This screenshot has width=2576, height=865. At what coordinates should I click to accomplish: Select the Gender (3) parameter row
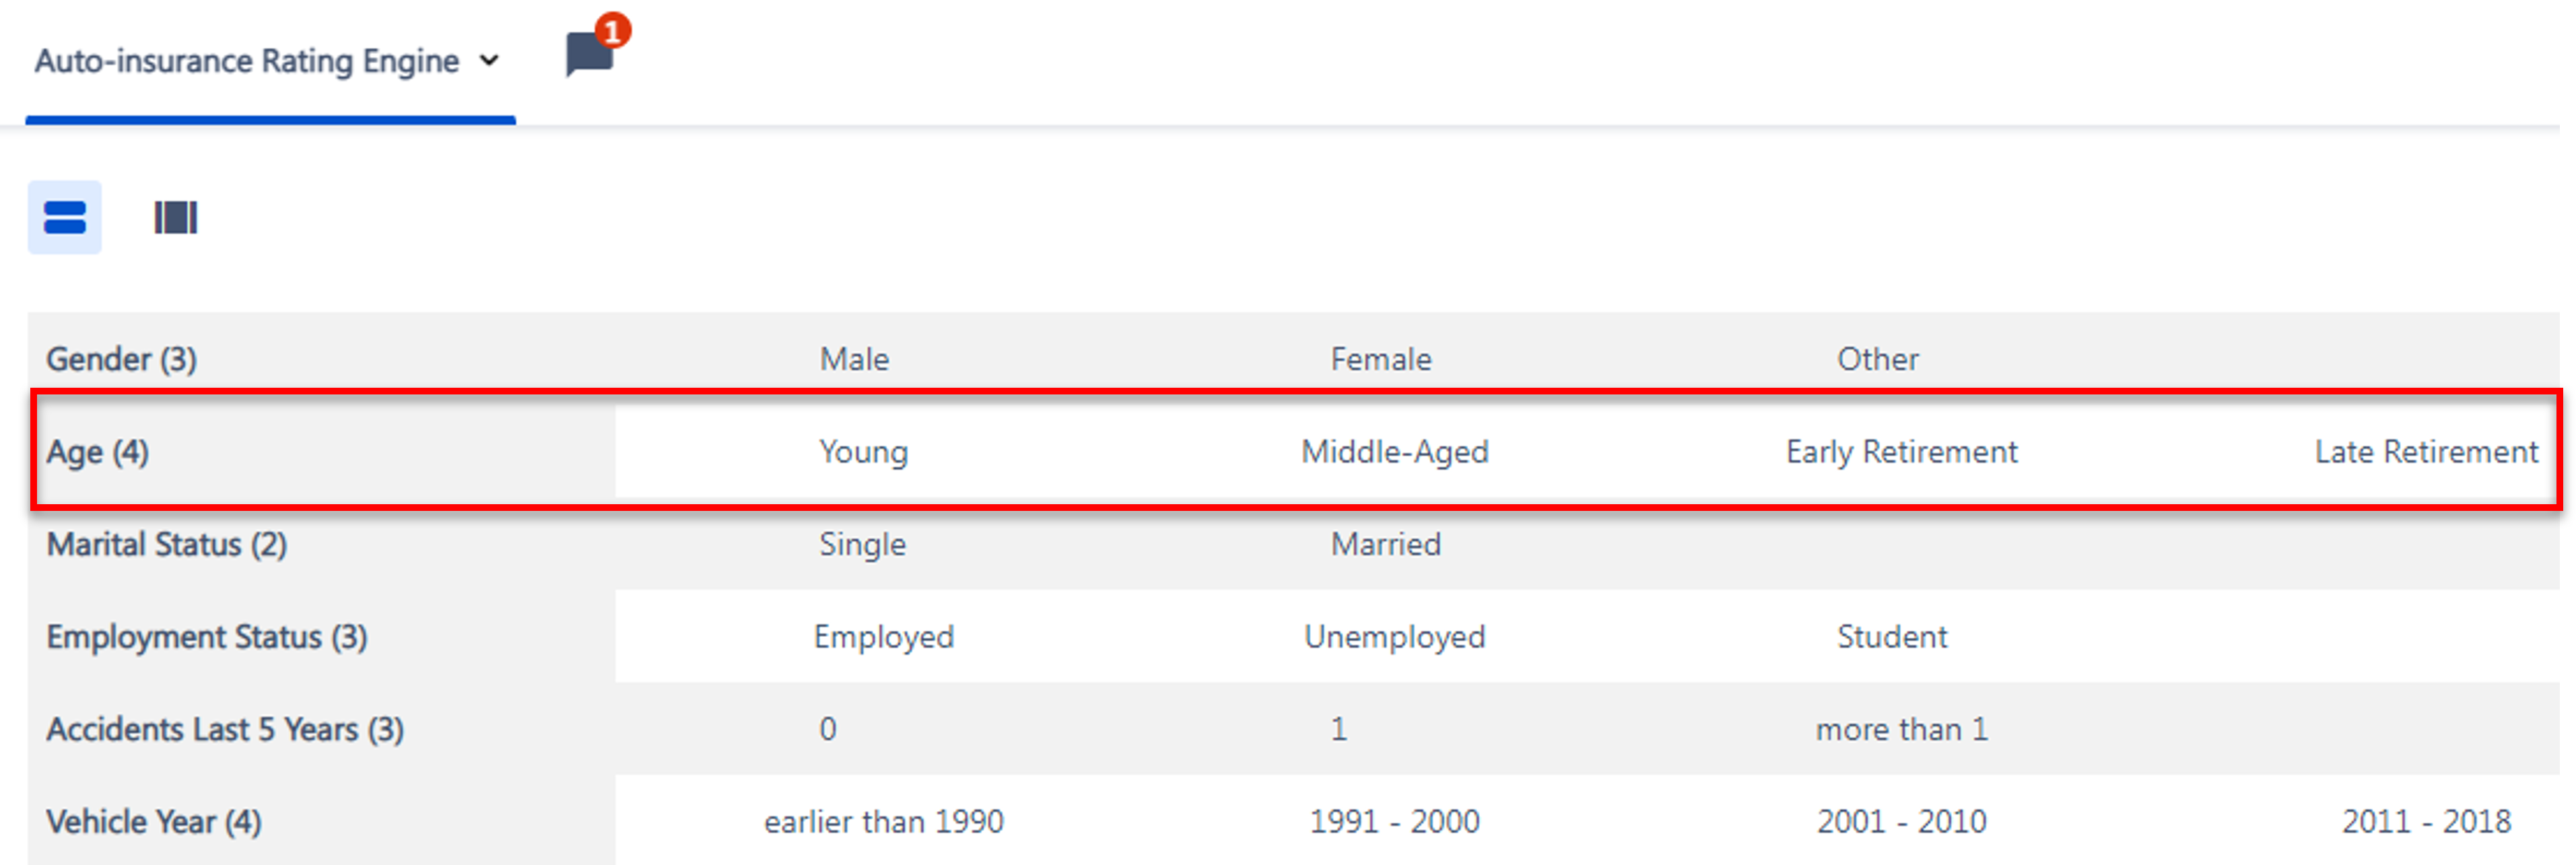coord(1293,359)
